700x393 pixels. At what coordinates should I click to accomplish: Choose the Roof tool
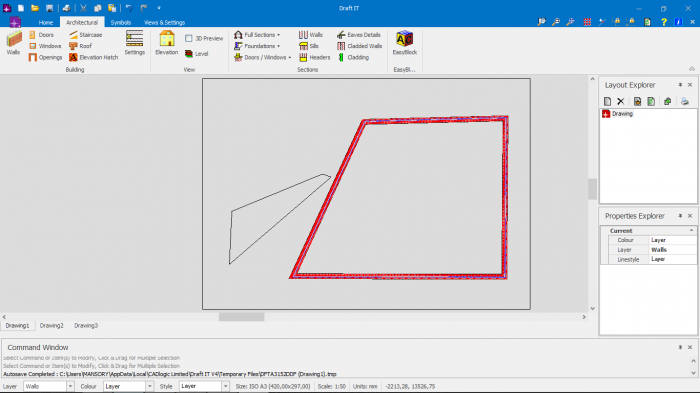click(x=80, y=46)
